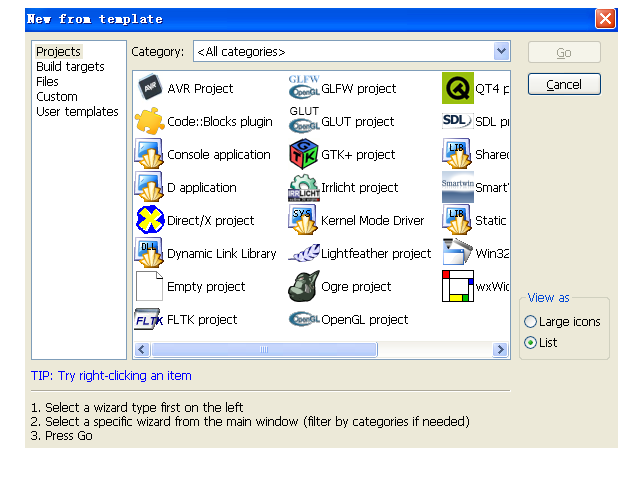The height and width of the screenshot is (480, 640).
Task: Click the Static library LIB icon
Action: tap(458, 220)
